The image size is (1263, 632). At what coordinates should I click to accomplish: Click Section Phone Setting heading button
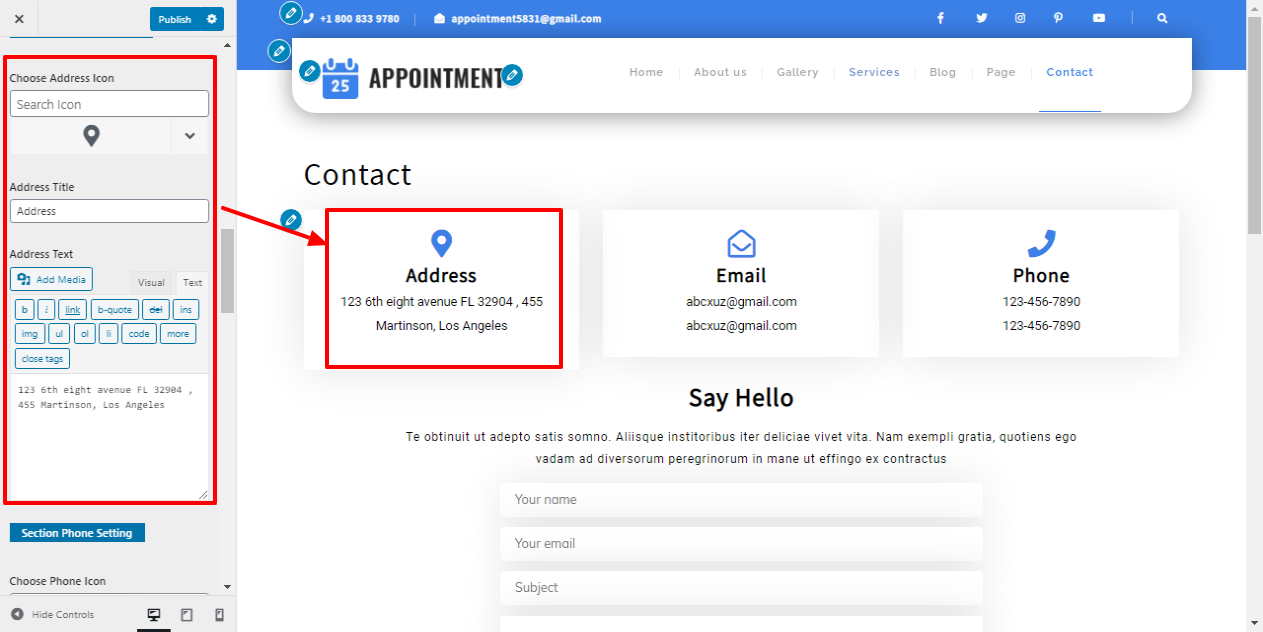click(x=77, y=533)
